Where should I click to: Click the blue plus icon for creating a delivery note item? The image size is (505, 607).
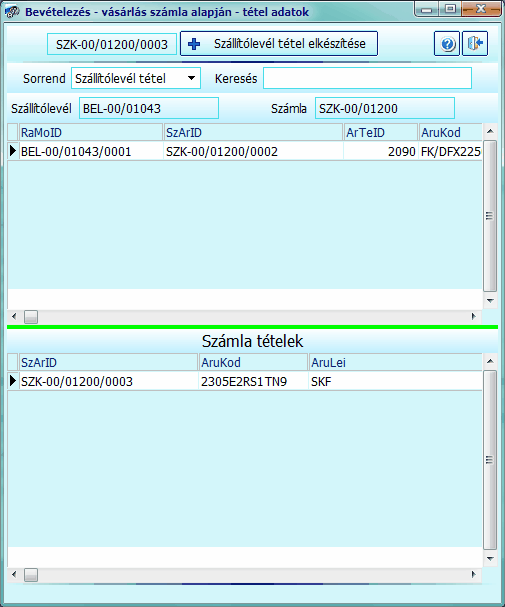click(x=194, y=44)
